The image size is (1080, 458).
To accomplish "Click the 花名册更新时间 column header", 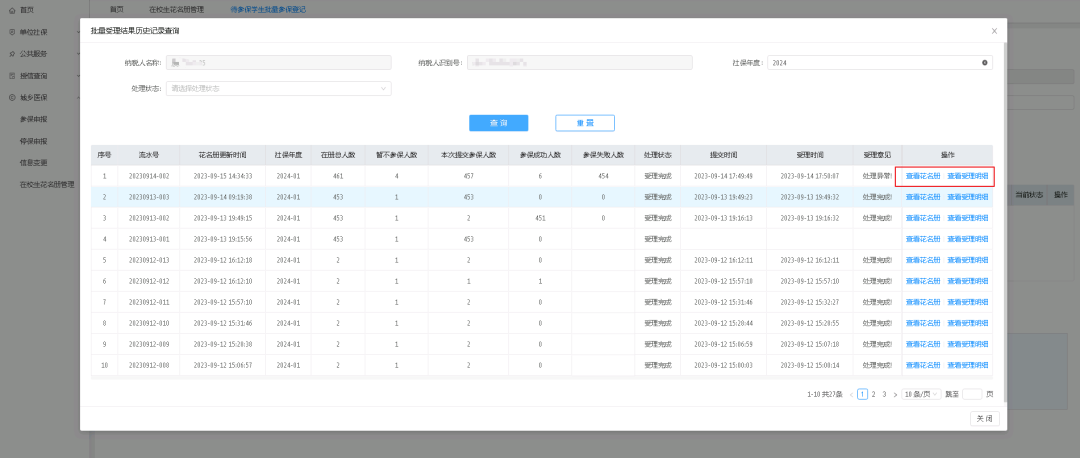I will tap(222, 155).
